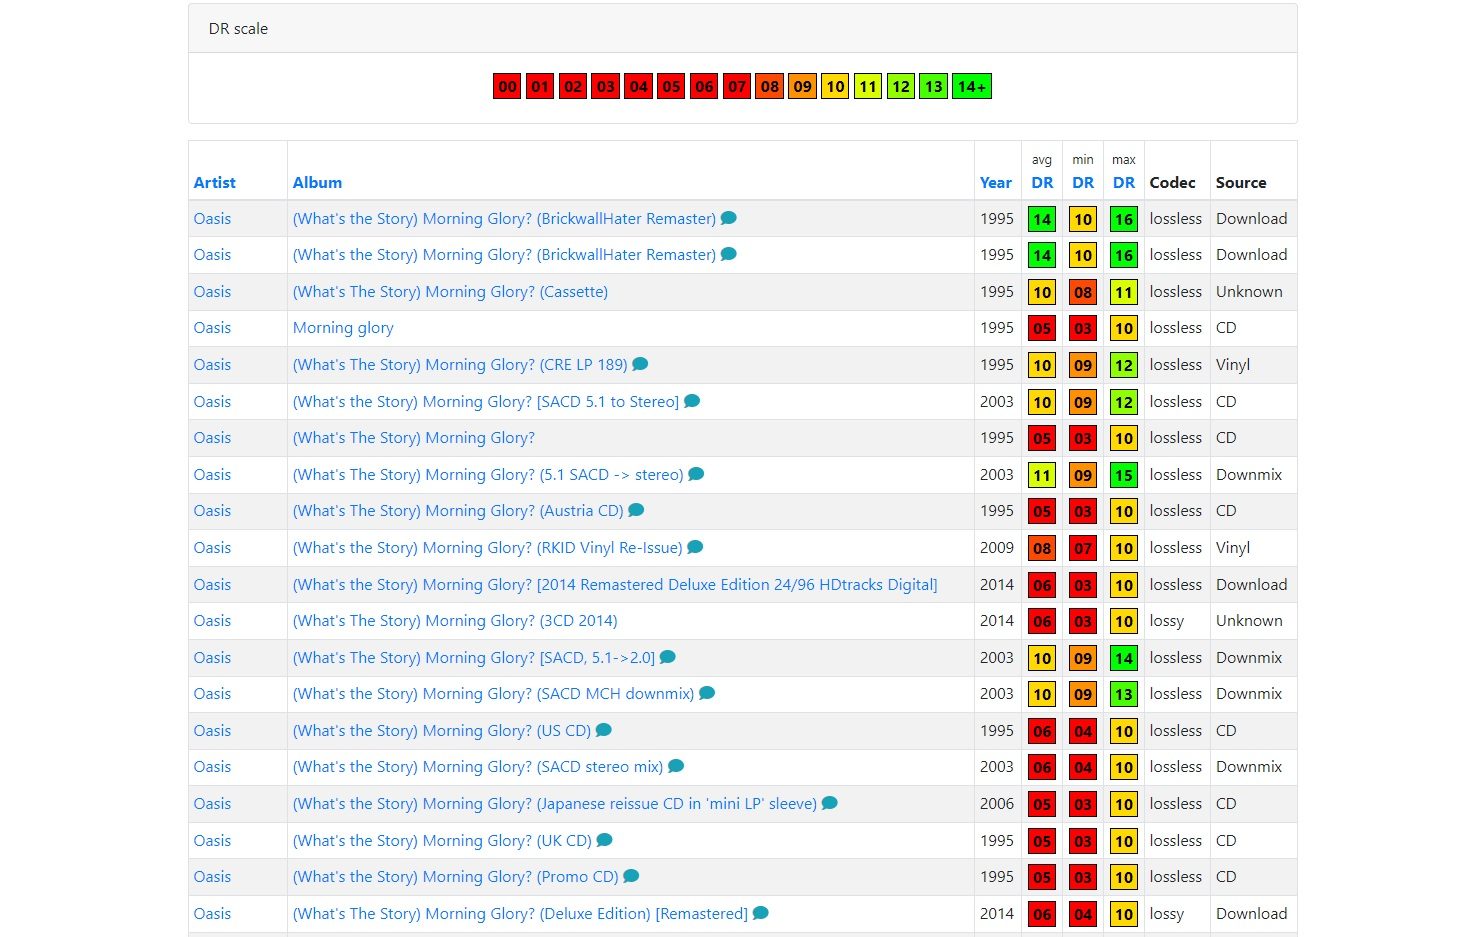Click 'Vinyl' source in CRE LP 189 row
The height and width of the screenshot is (937, 1473).
pos(1233,364)
